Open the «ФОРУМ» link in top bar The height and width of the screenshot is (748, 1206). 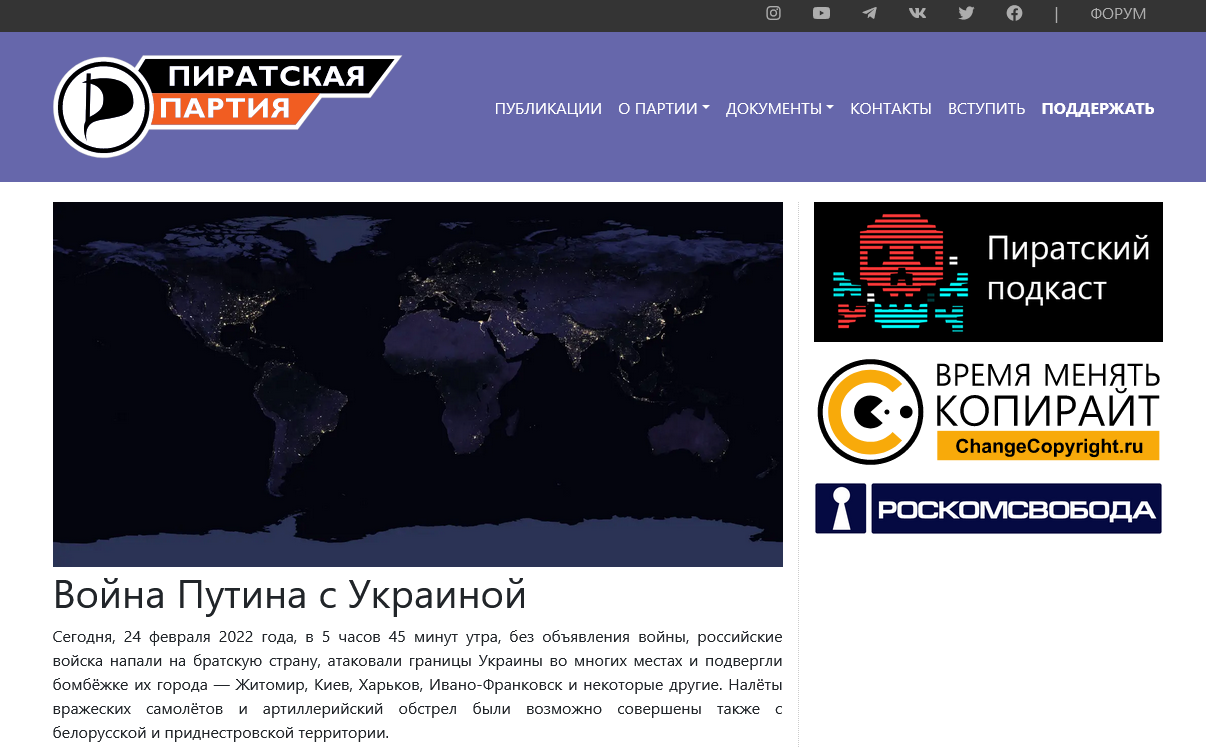(x=1118, y=14)
